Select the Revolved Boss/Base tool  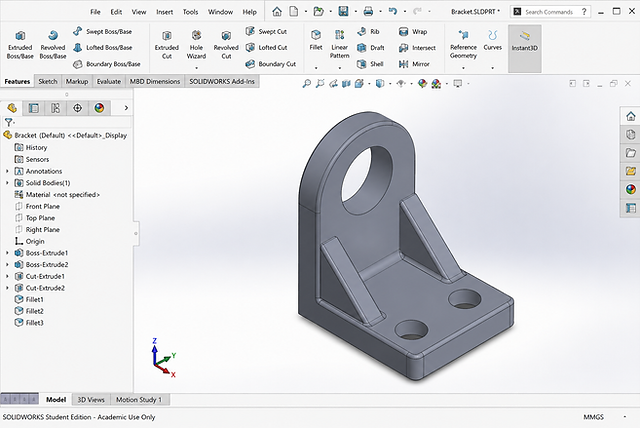53,45
